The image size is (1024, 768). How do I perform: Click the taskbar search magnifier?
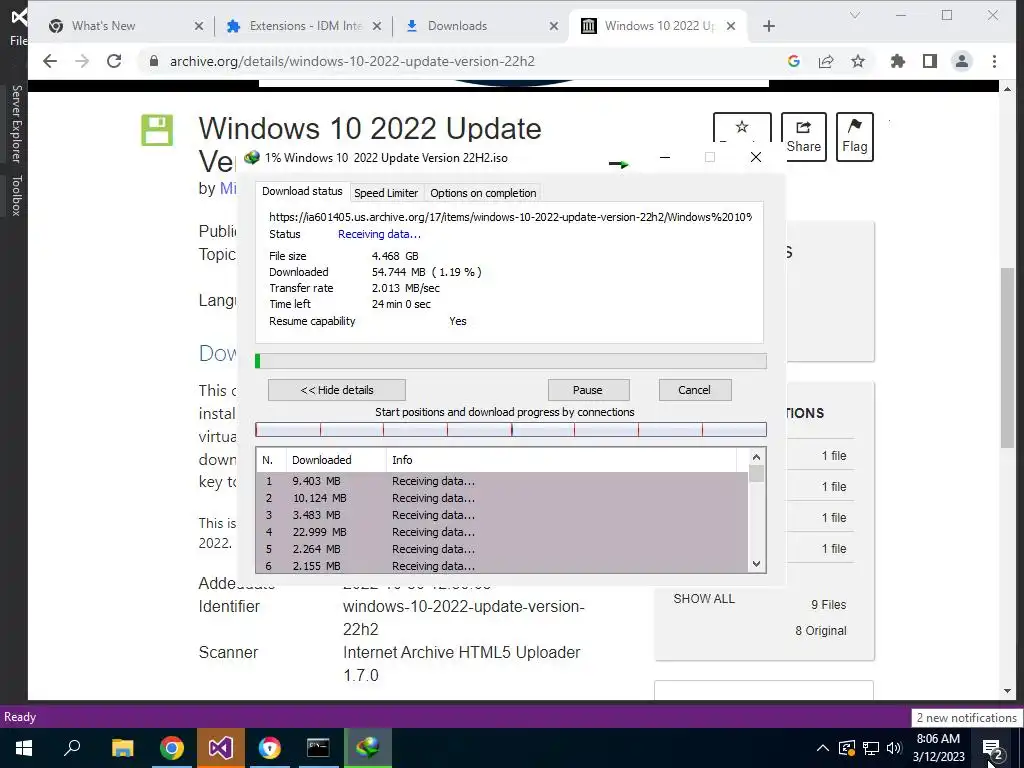tap(72, 748)
